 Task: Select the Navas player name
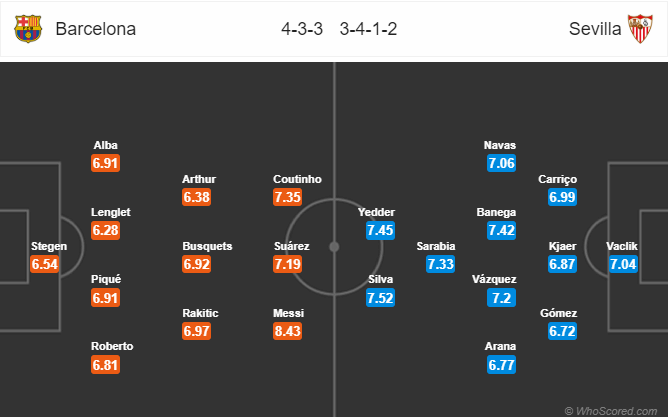click(x=500, y=145)
